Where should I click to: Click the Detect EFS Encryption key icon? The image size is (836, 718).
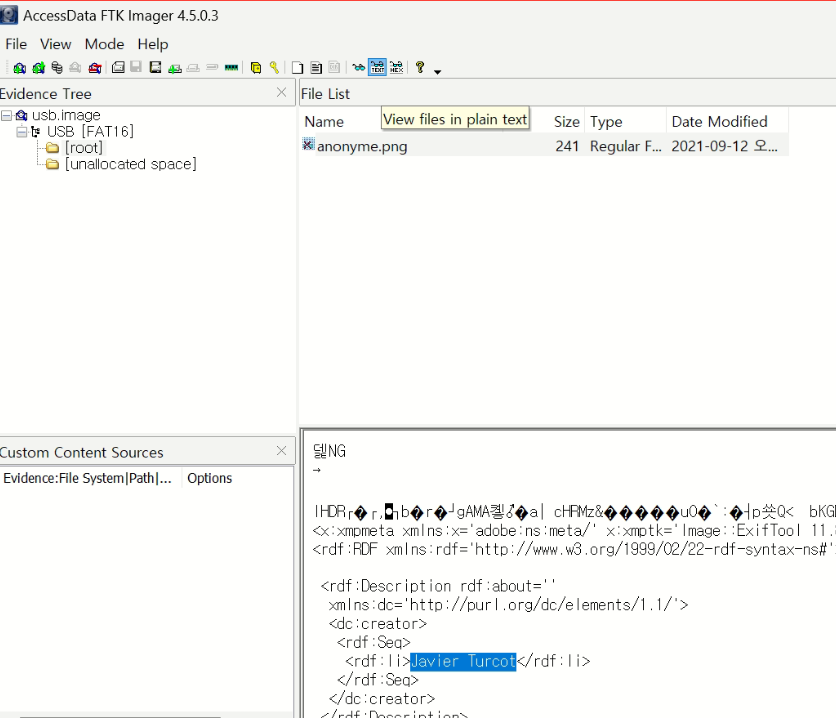274,68
